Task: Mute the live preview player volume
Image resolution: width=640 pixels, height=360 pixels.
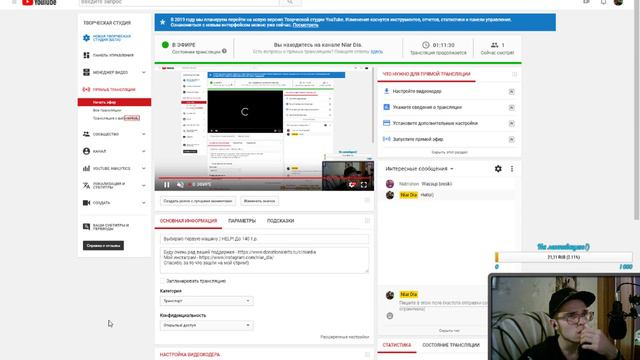Action: 180,184
